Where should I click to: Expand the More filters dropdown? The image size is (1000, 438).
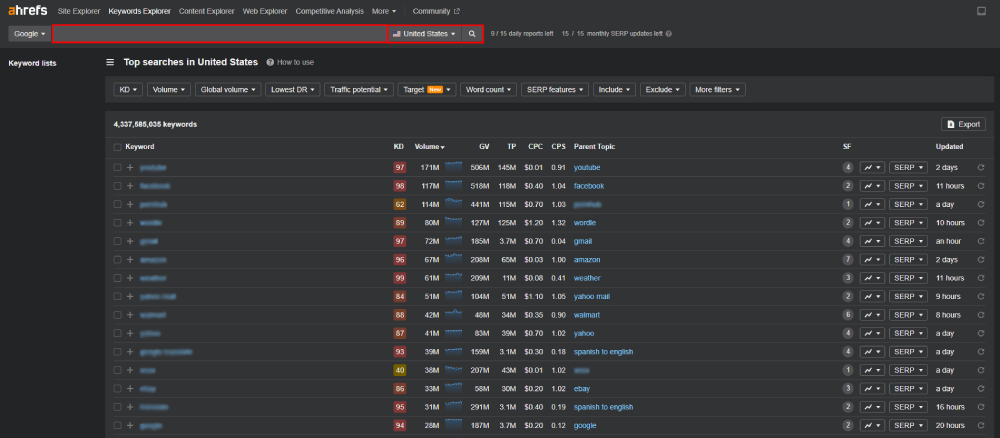point(717,90)
